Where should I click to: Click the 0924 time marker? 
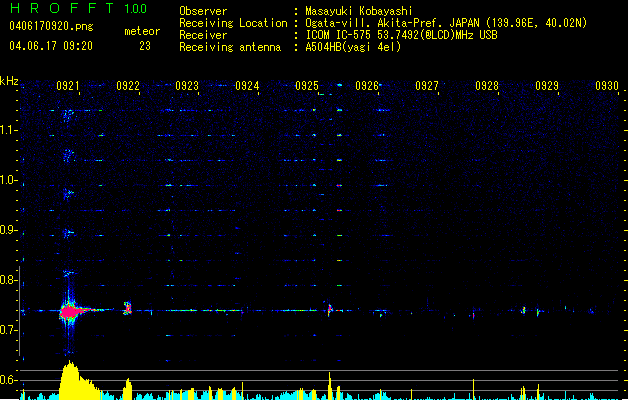point(247,86)
